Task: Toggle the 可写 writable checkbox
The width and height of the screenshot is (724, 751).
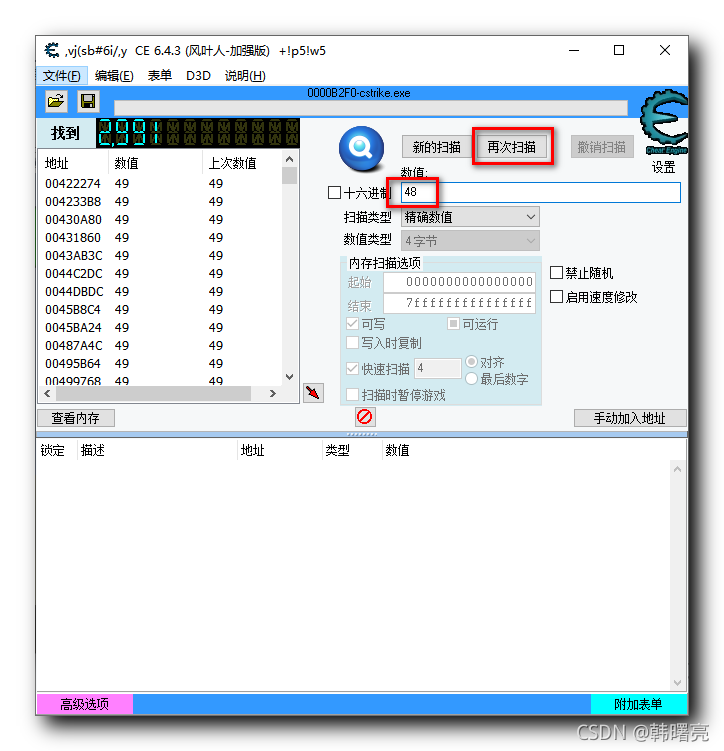Action: click(x=352, y=324)
